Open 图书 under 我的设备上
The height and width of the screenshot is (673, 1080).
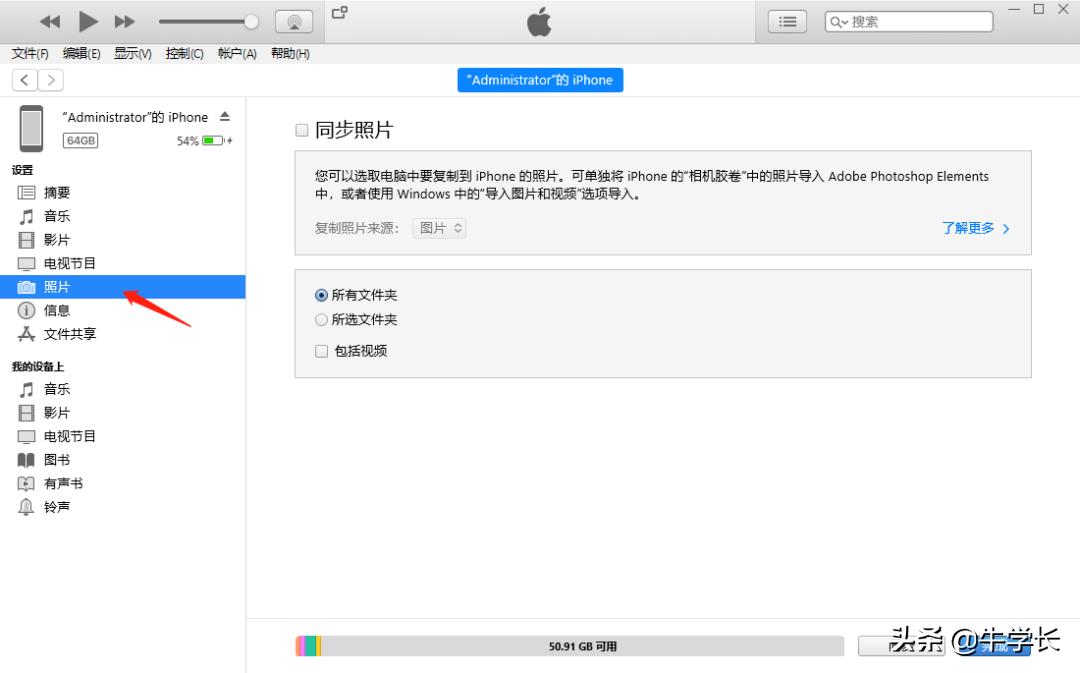pyautogui.click(x=57, y=460)
